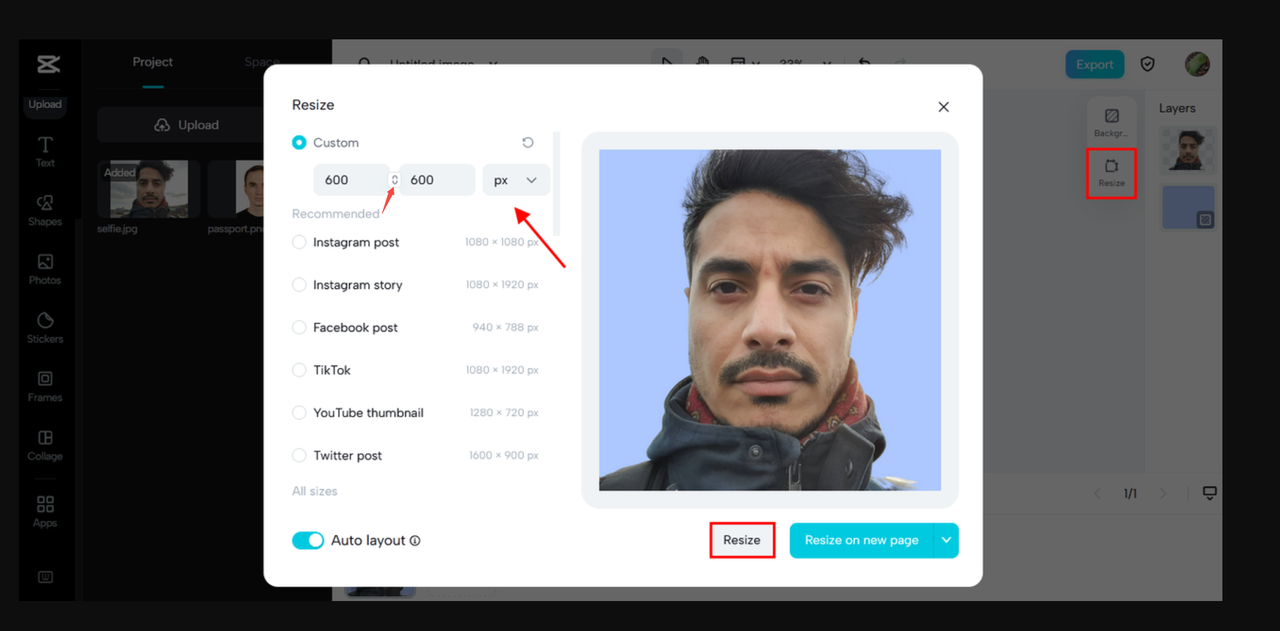Viewport: 1280px width, 631px height.
Task: Click the Resize on new page button
Action: pyautogui.click(x=862, y=540)
